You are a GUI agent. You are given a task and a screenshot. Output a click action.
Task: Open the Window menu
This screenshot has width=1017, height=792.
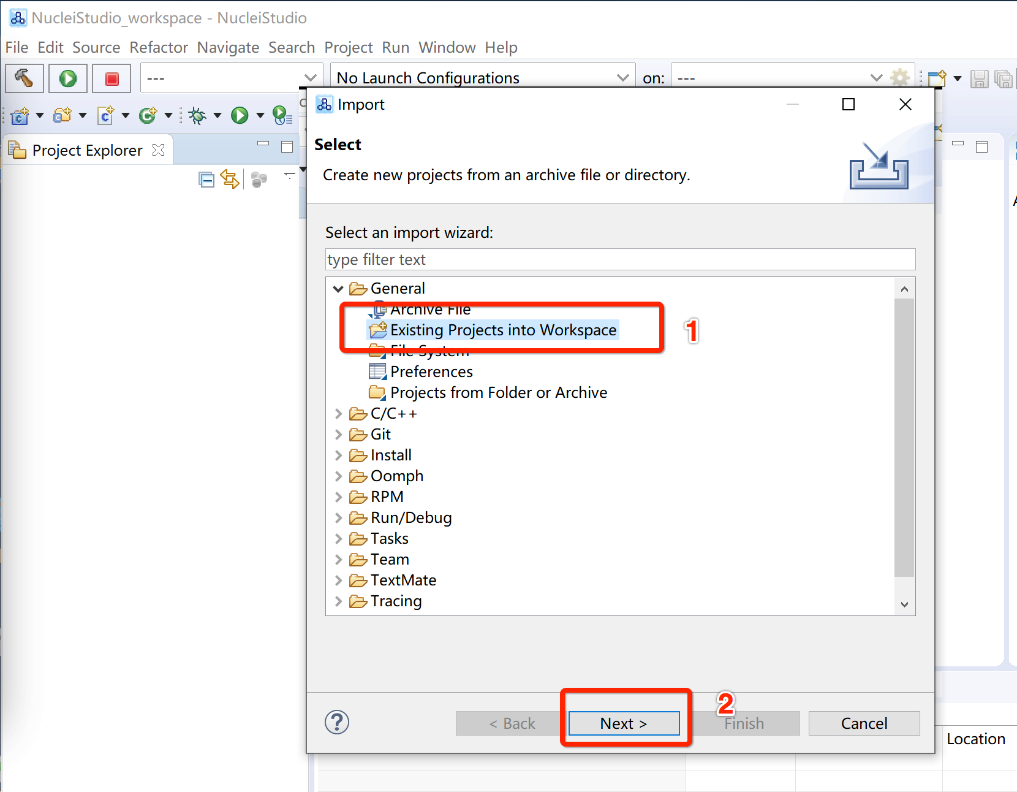[447, 47]
